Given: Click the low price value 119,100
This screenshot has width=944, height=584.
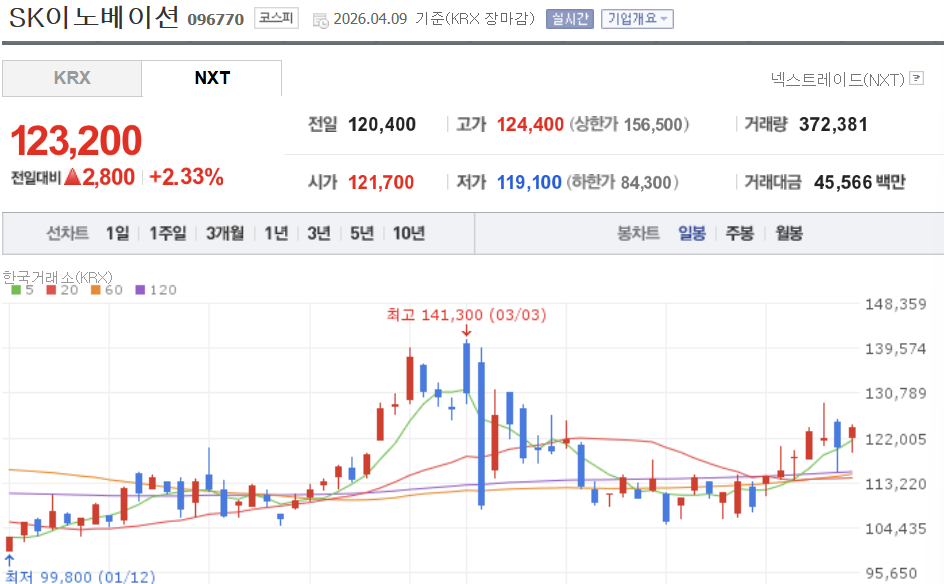Looking at the screenshot, I should 529,182.
